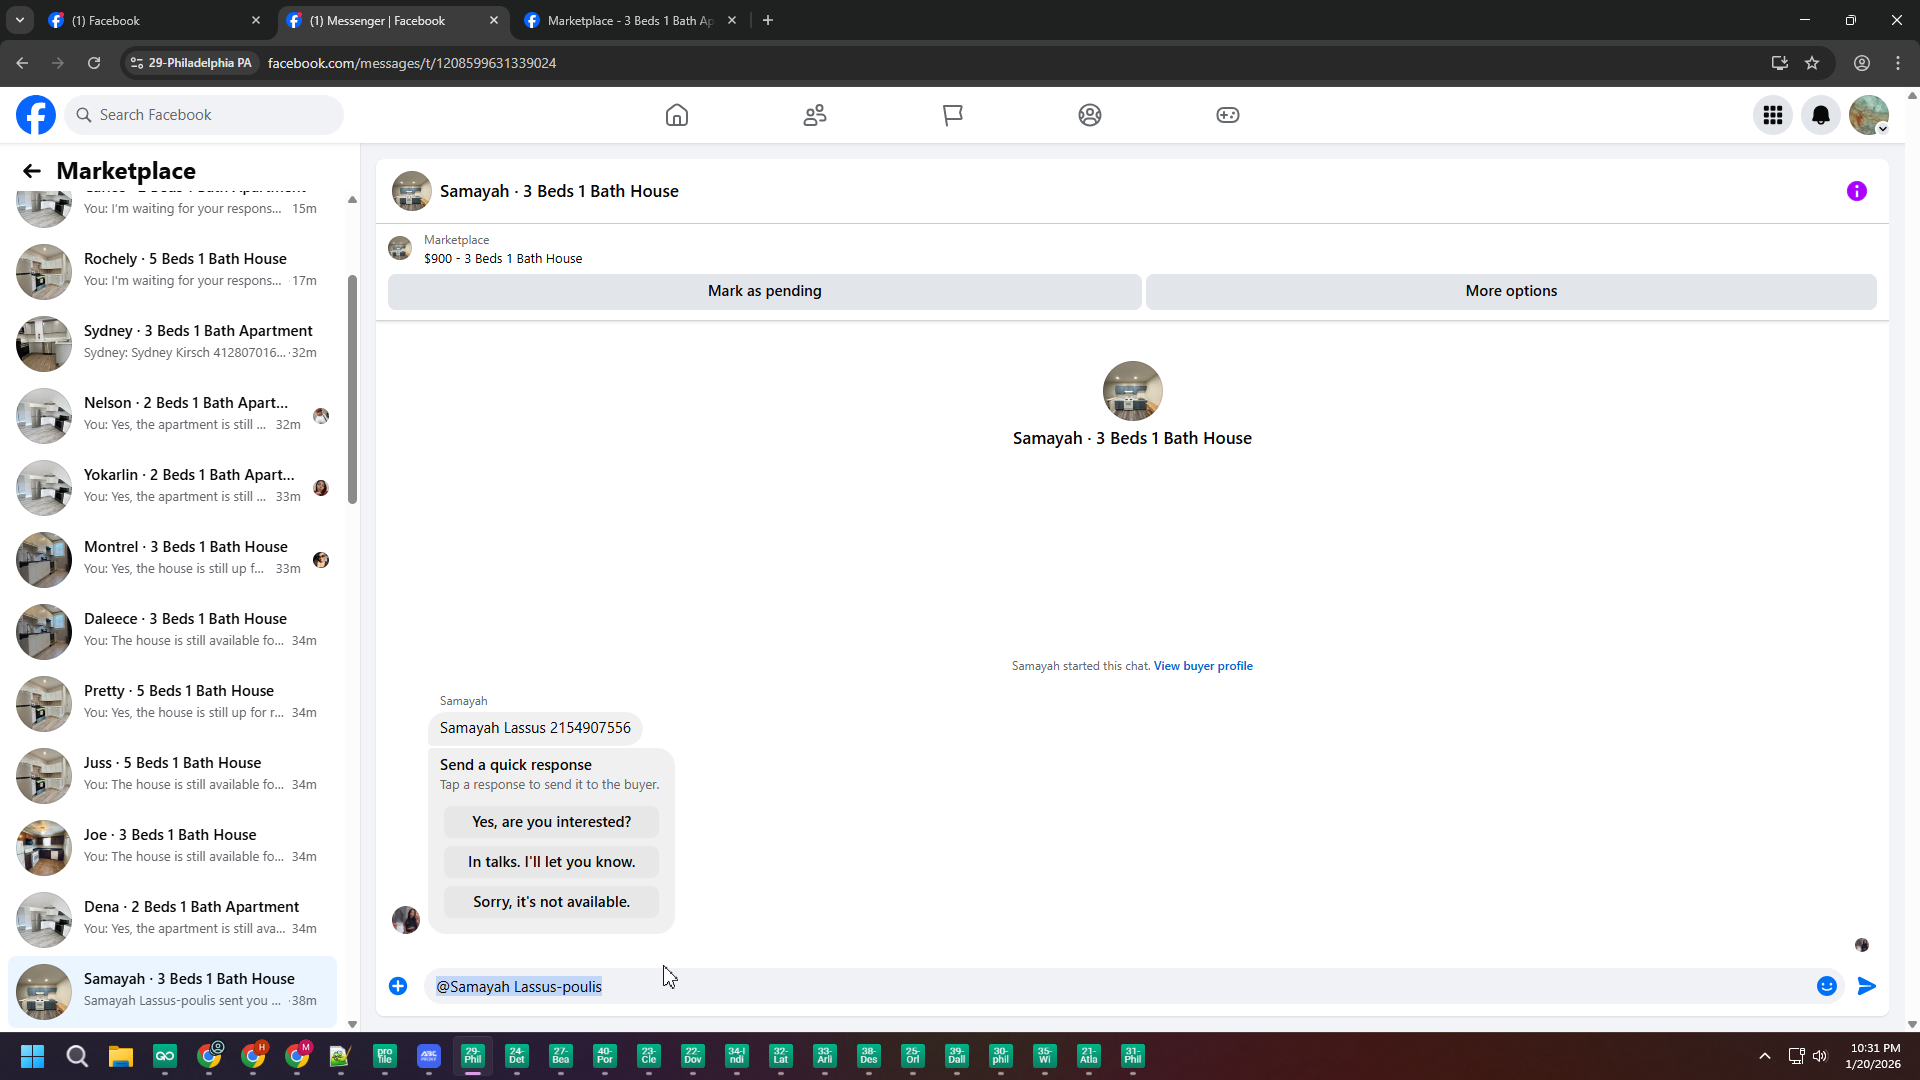The width and height of the screenshot is (1920, 1080).
Task: Open the Dena 2 Beds 1 Bath Apartment chat
Action: tap(172, 919)
